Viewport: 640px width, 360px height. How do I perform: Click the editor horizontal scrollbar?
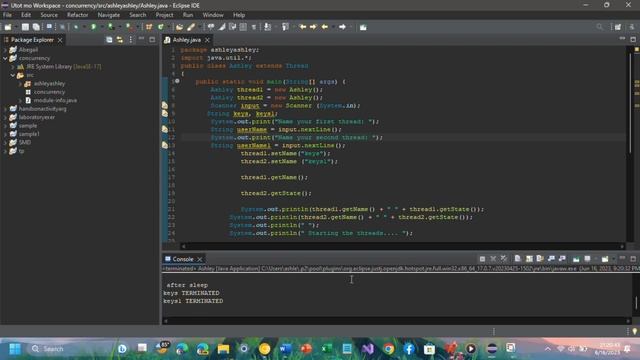pyautogui.click(x=402, y=246)
